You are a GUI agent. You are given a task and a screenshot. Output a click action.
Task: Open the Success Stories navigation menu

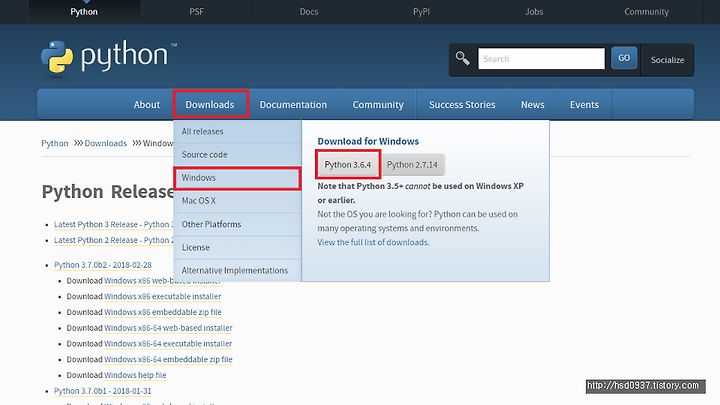pyautogui.click(x=462, y=105)
